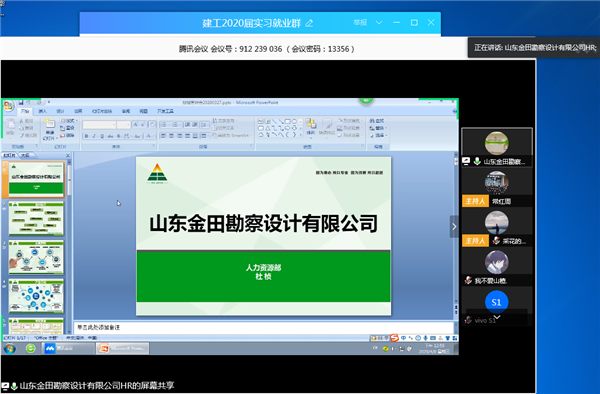Click the Windows Start orb in shared taskbar
The image size is (600, 394).
click(x=10, y=348)
